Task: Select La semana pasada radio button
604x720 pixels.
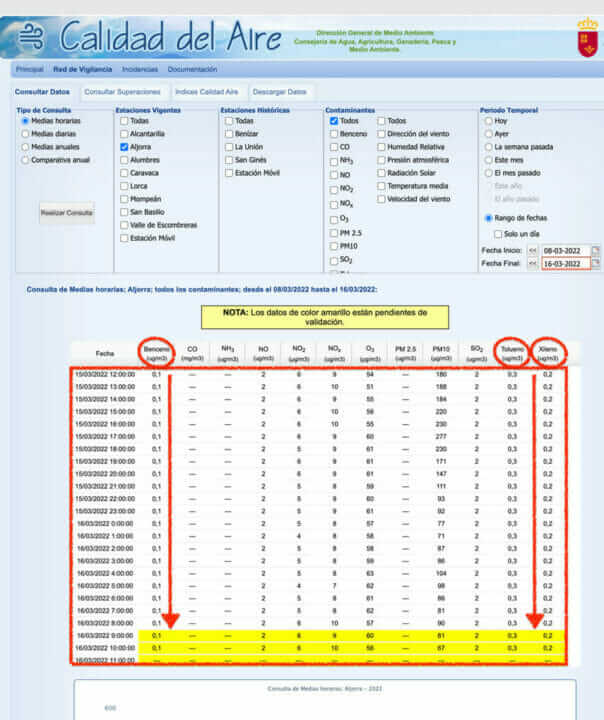Action: pyautogui.click(x=489, y=147)
